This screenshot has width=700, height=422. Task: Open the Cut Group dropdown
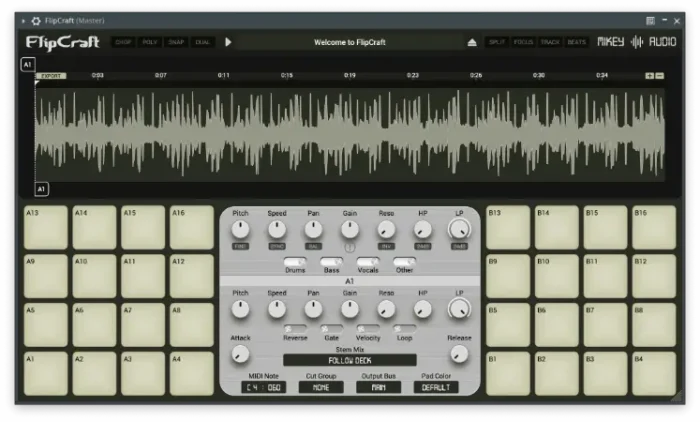click(321, 387)
